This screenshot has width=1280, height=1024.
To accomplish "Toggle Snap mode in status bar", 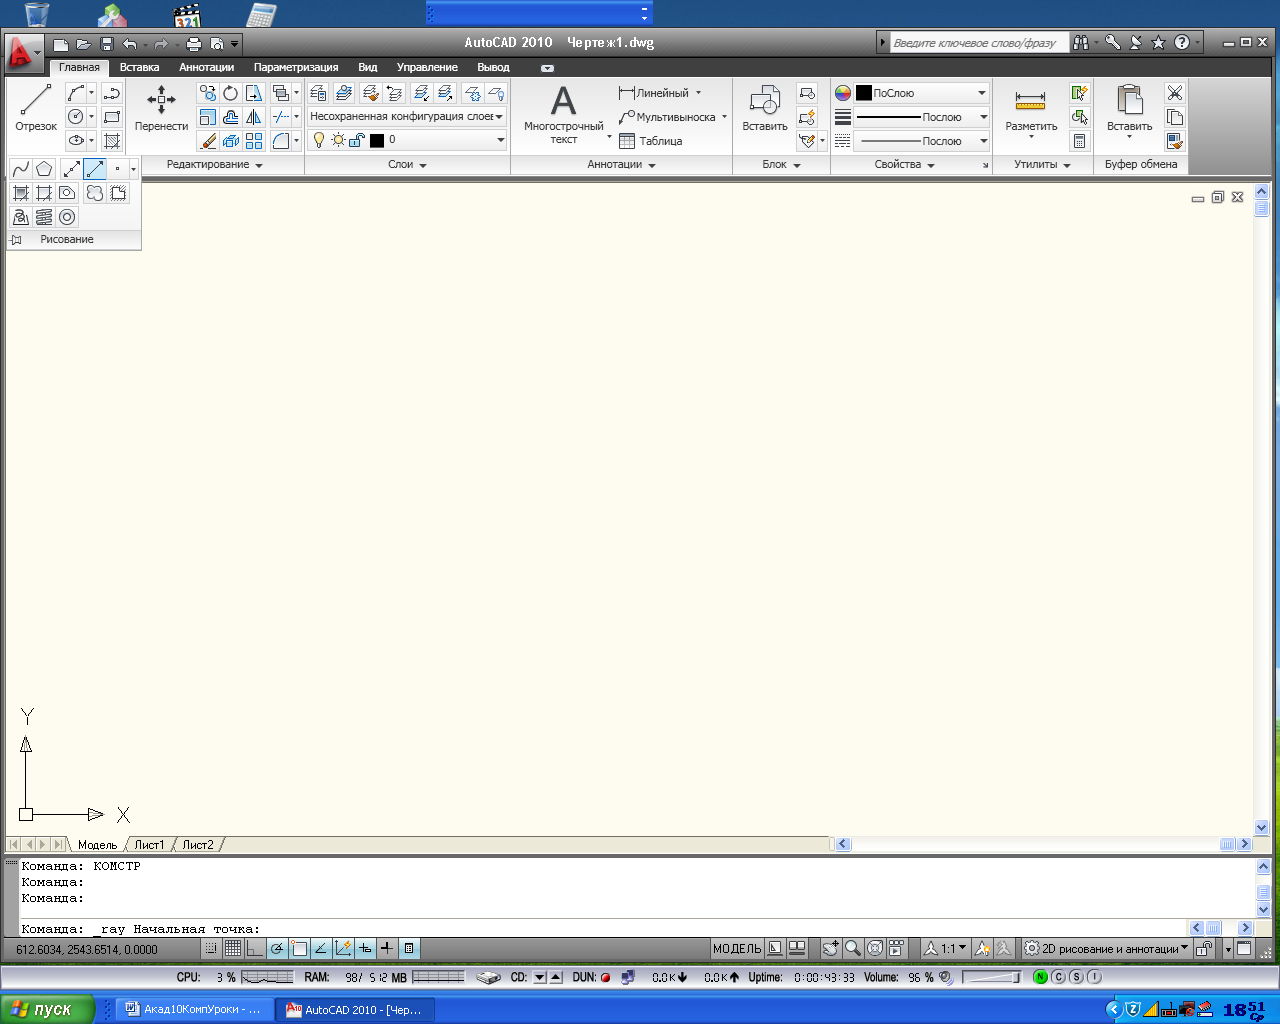I will click(x=211, y=948).
